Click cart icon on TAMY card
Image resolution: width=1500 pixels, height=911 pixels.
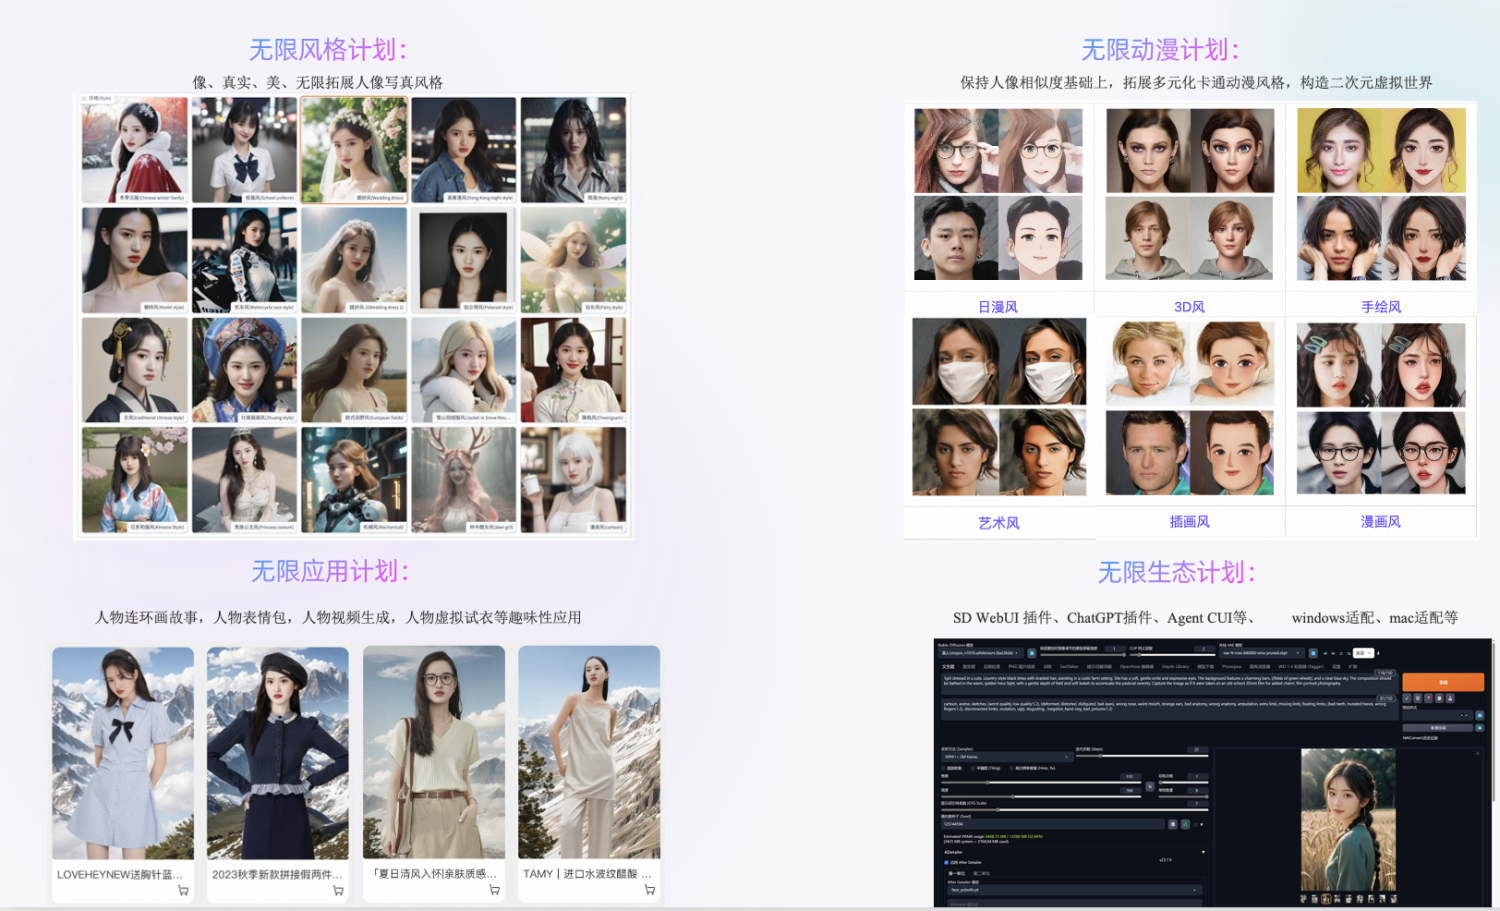[649, 890]
